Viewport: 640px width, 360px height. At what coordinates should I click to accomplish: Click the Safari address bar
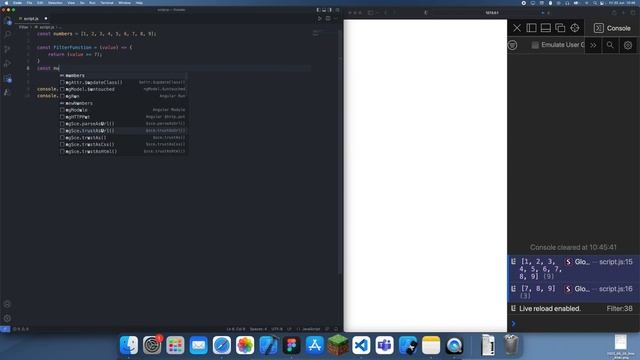(491, 13)
